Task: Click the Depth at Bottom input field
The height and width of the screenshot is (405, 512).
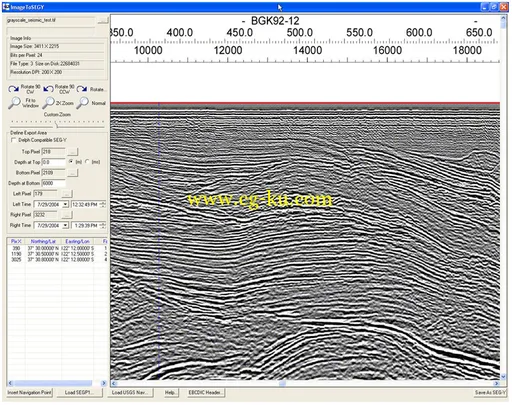Action: tap(53, 183)
